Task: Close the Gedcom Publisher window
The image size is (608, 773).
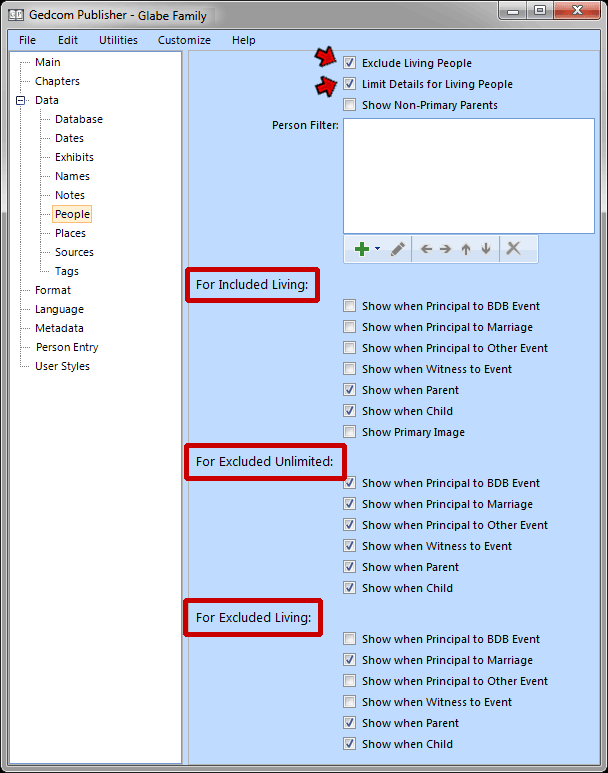Action: click(x=577, y=11)
